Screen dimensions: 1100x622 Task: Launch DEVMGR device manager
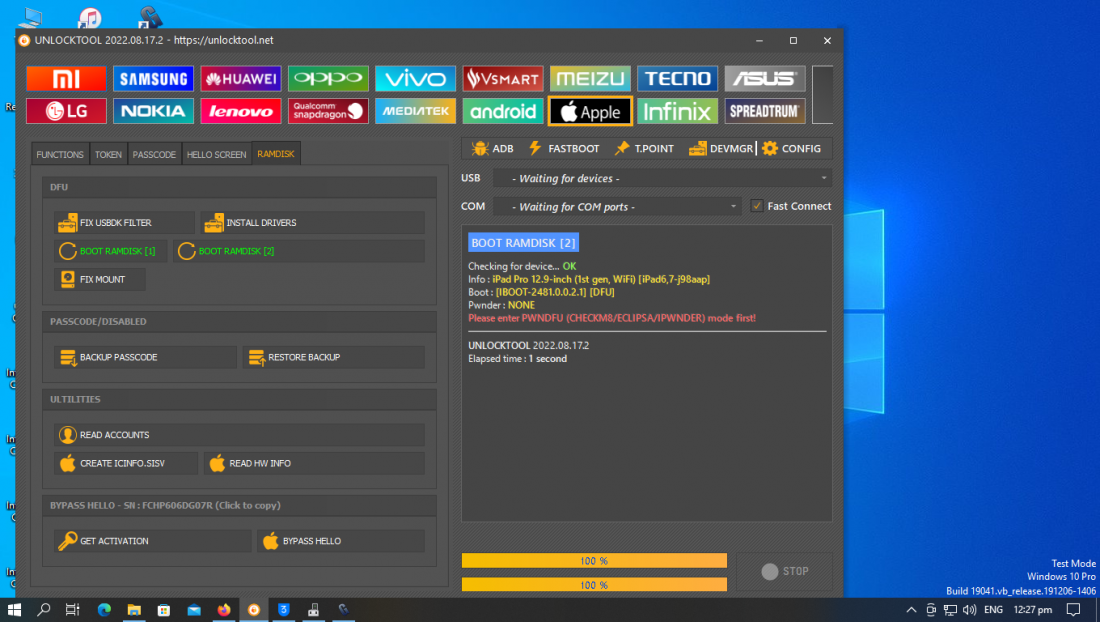coord(720,149)
